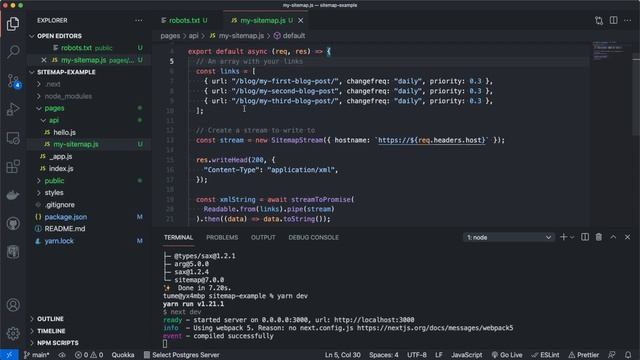Collapse the Open Editors section
This screenshot has height=360, width=640.
coord(59,36)
